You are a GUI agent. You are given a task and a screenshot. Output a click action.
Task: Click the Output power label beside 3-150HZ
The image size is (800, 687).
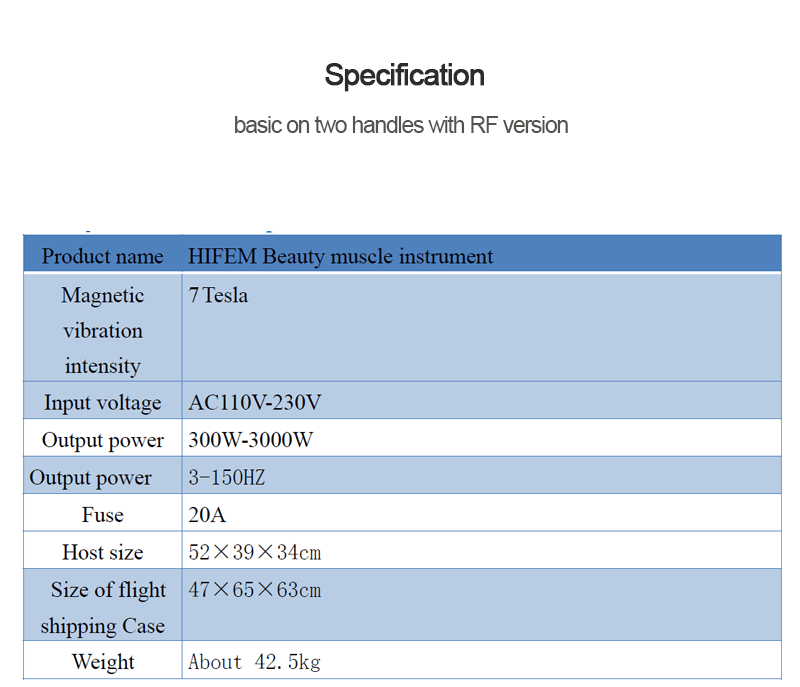click(91, 478)
